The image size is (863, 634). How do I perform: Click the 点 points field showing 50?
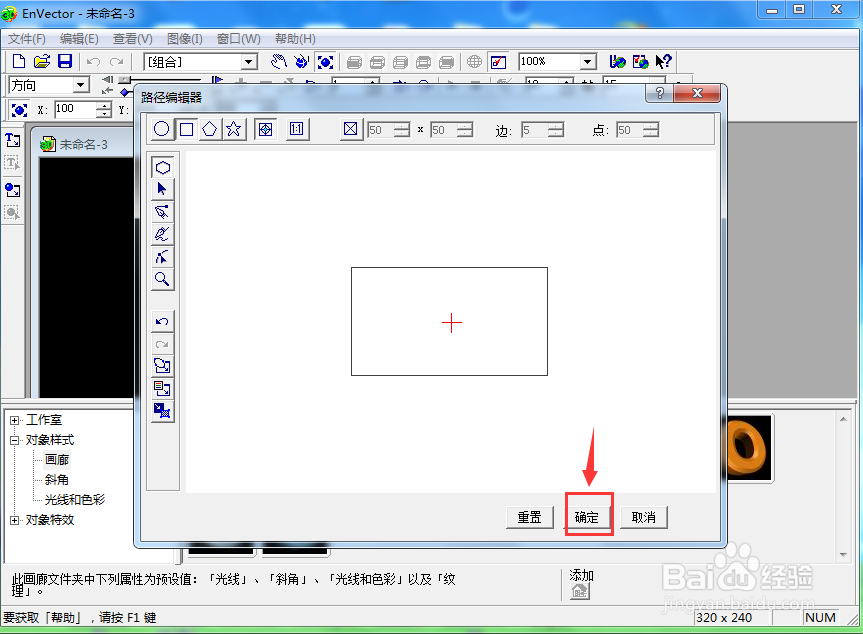pos(630,130)
